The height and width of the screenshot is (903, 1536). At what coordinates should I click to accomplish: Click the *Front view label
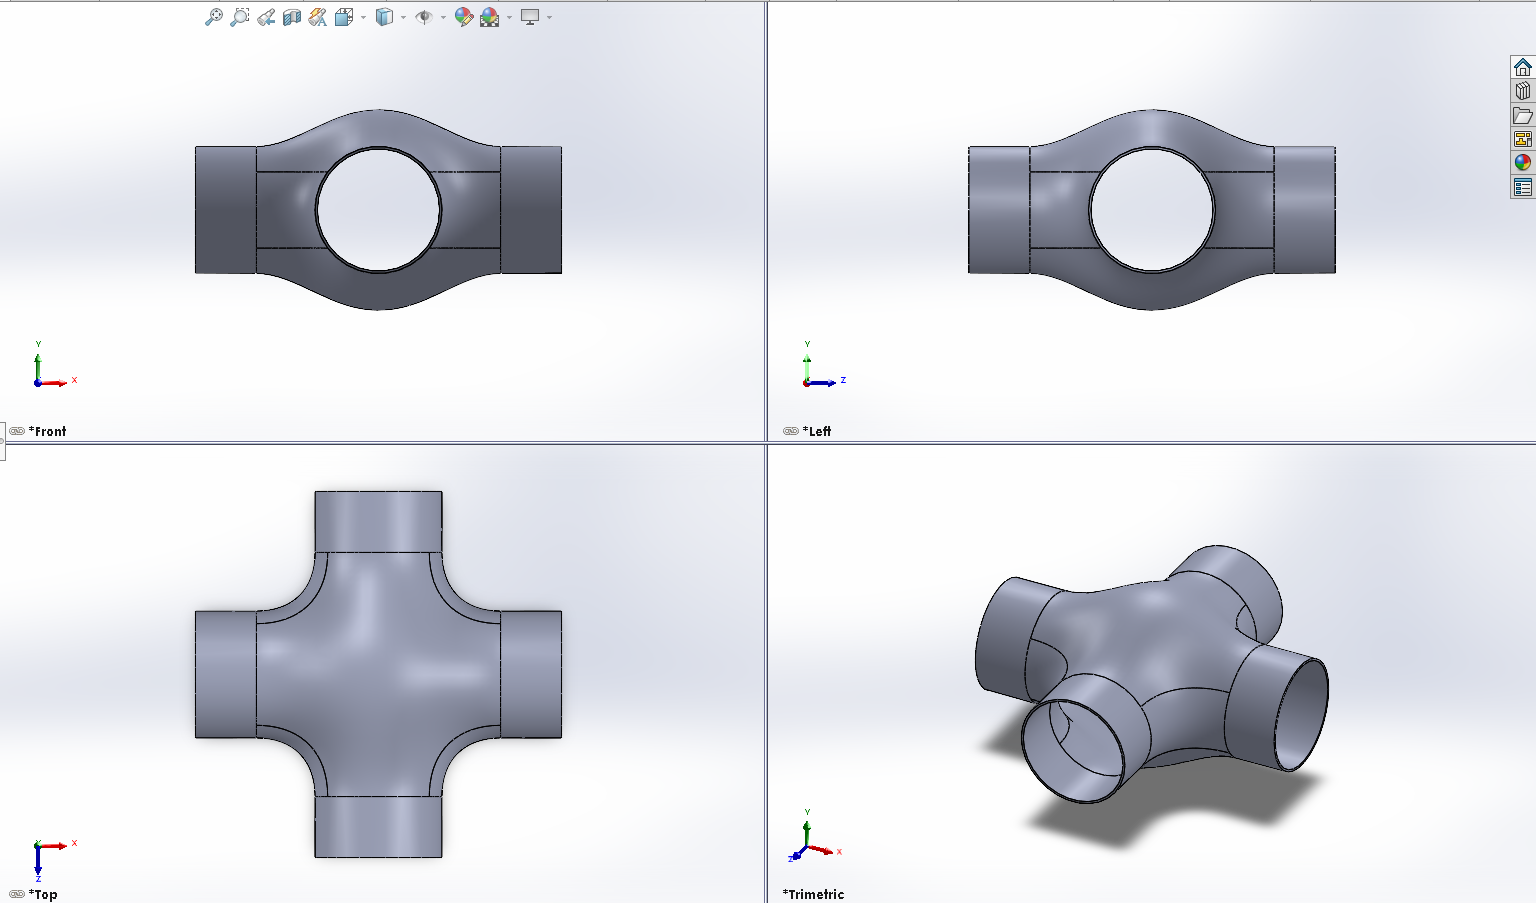click(47, 431)
